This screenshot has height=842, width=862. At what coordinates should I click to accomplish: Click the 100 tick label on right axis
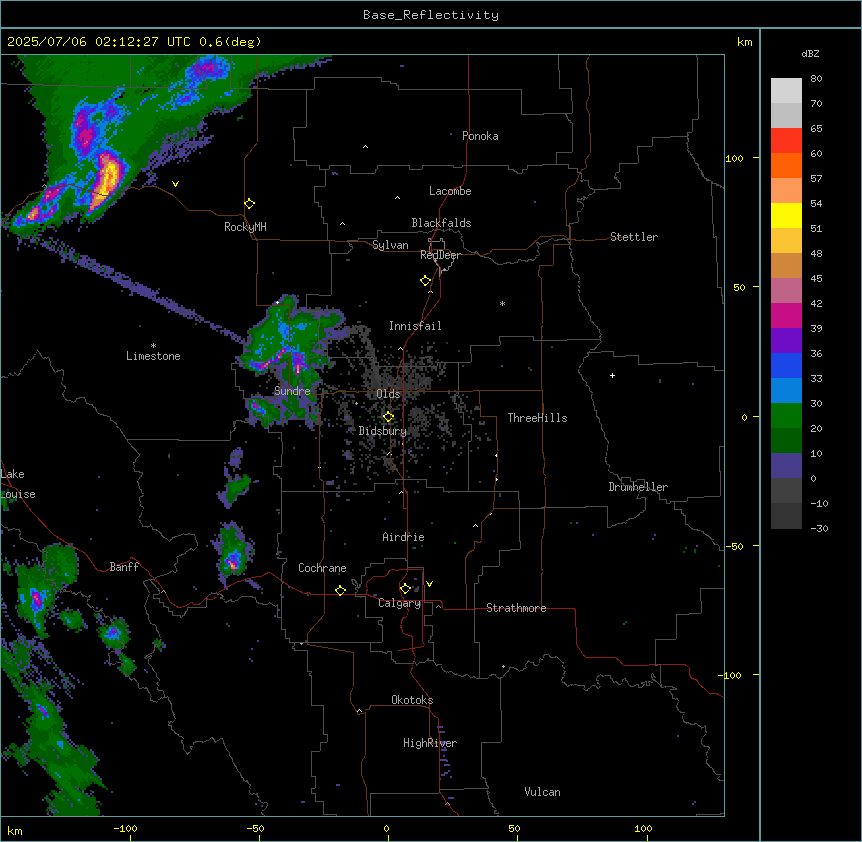pos(734,158)
